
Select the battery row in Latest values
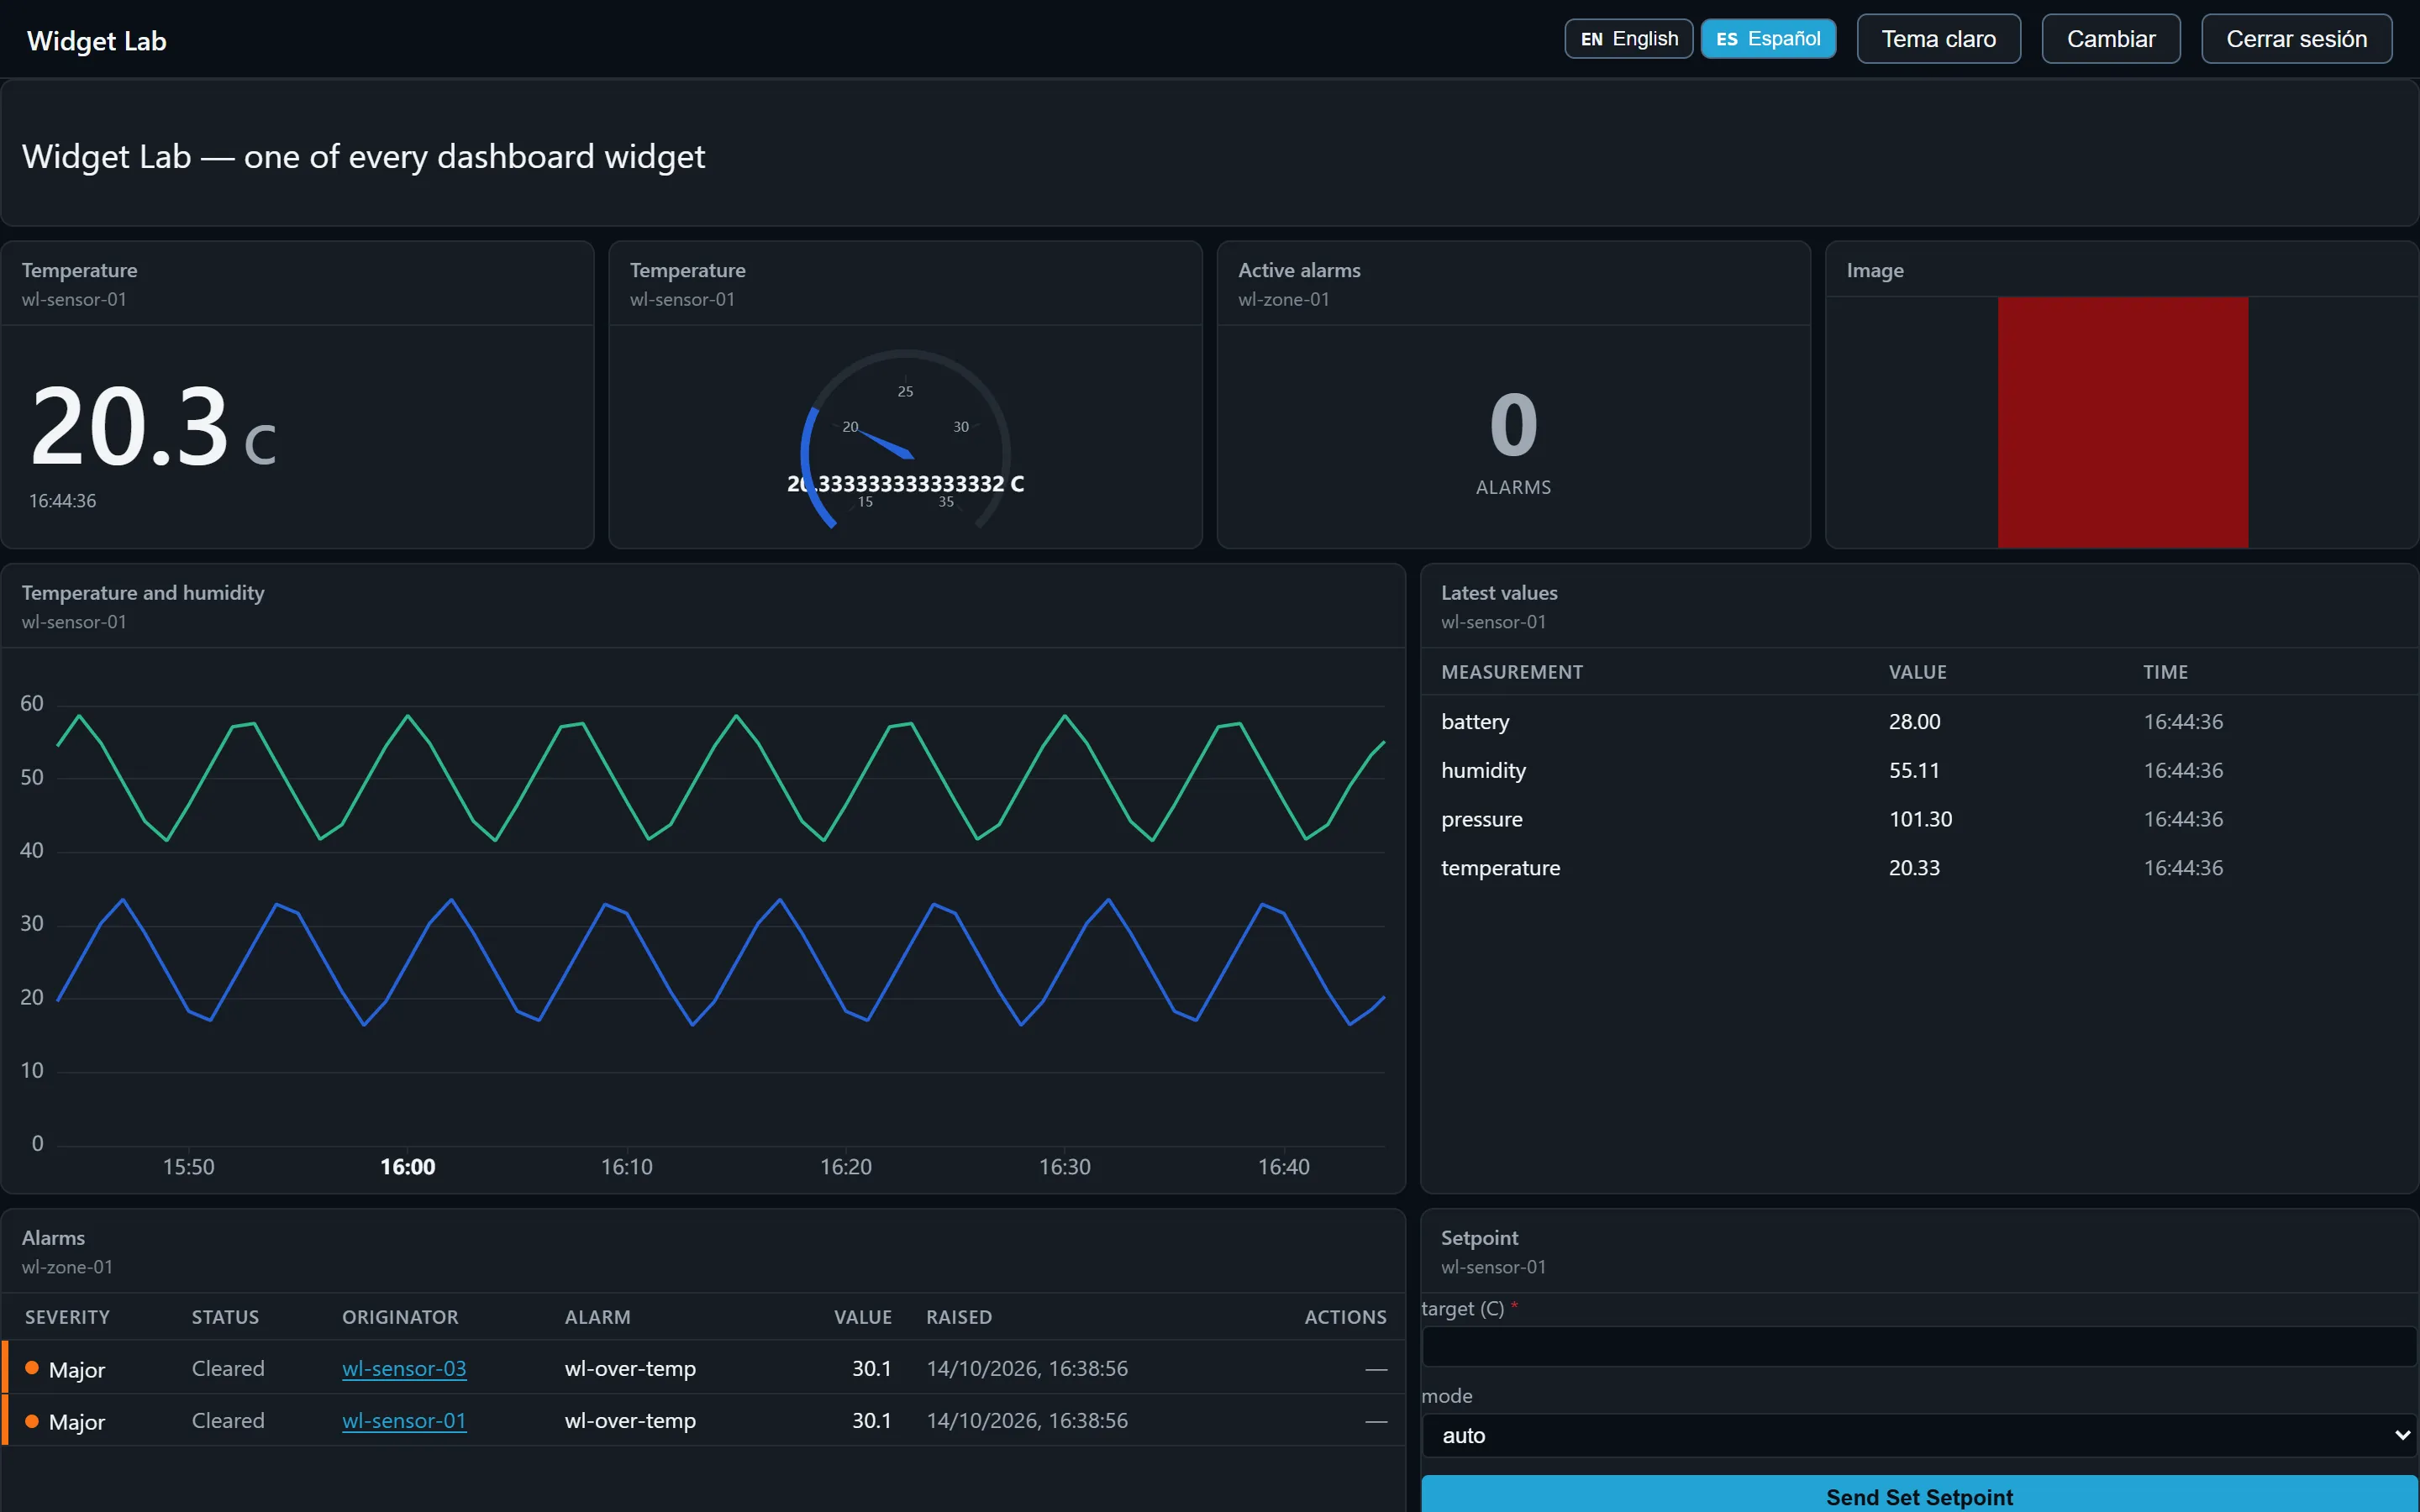tap(1919, 721)
